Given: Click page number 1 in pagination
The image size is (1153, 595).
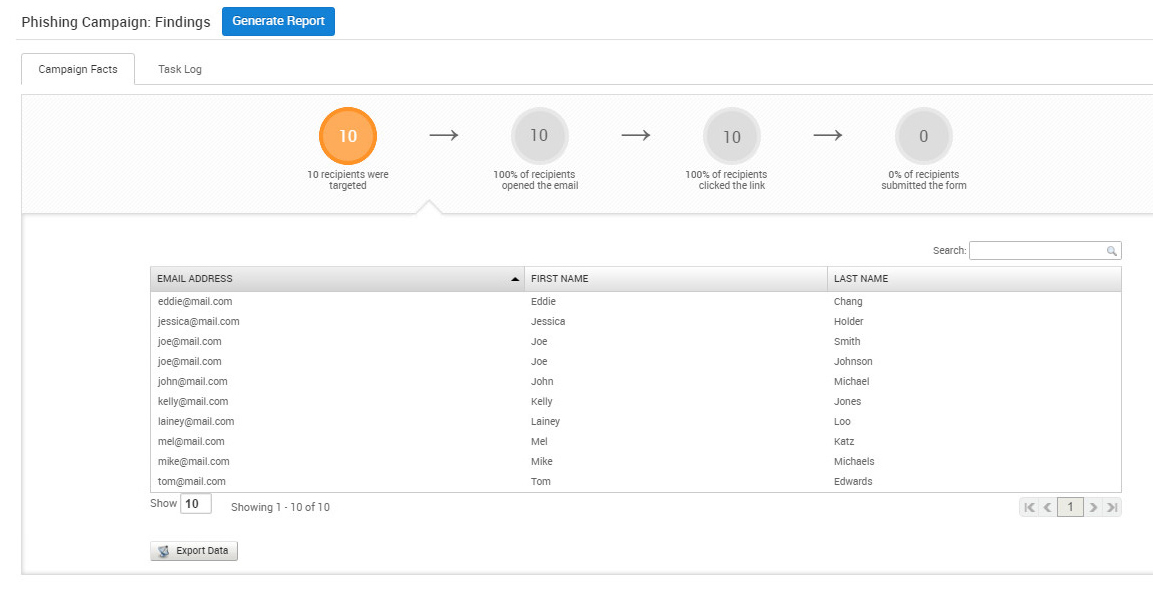Looking at the screenshot, I should (1070, 507).
